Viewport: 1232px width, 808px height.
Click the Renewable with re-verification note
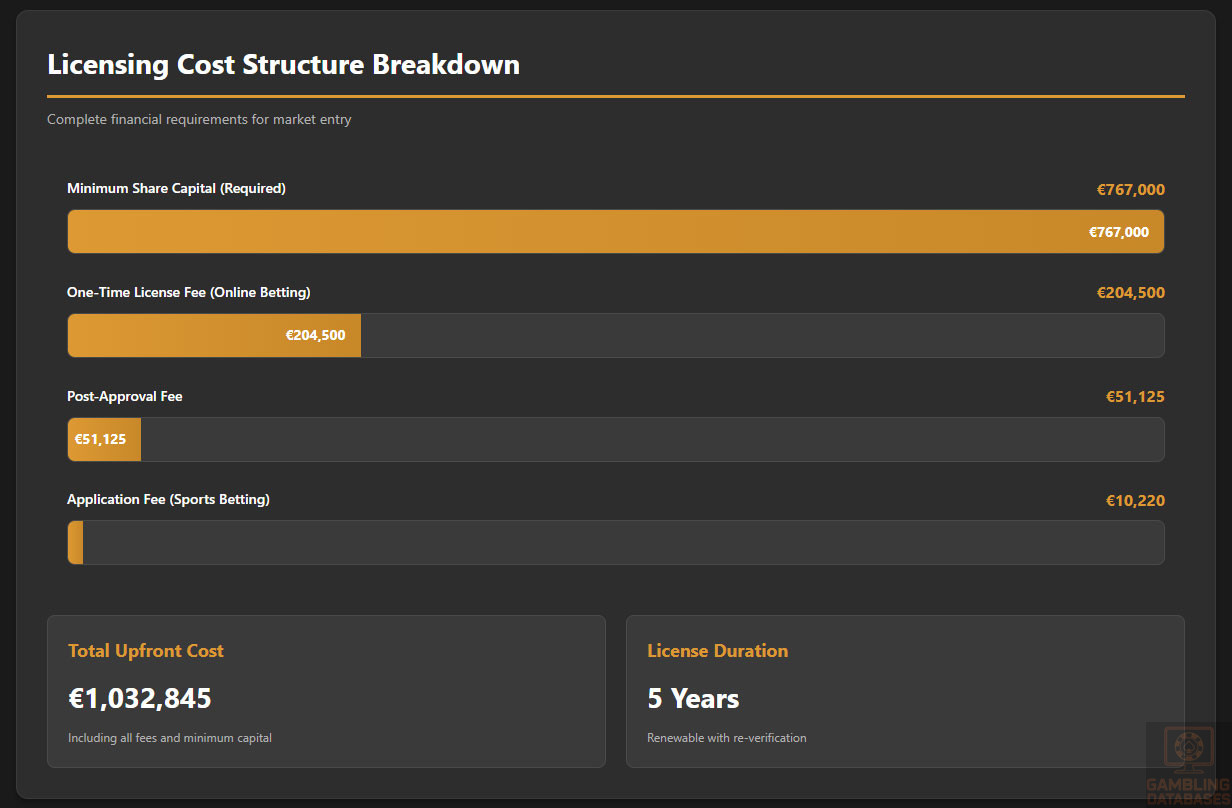(x=726, y=738)
